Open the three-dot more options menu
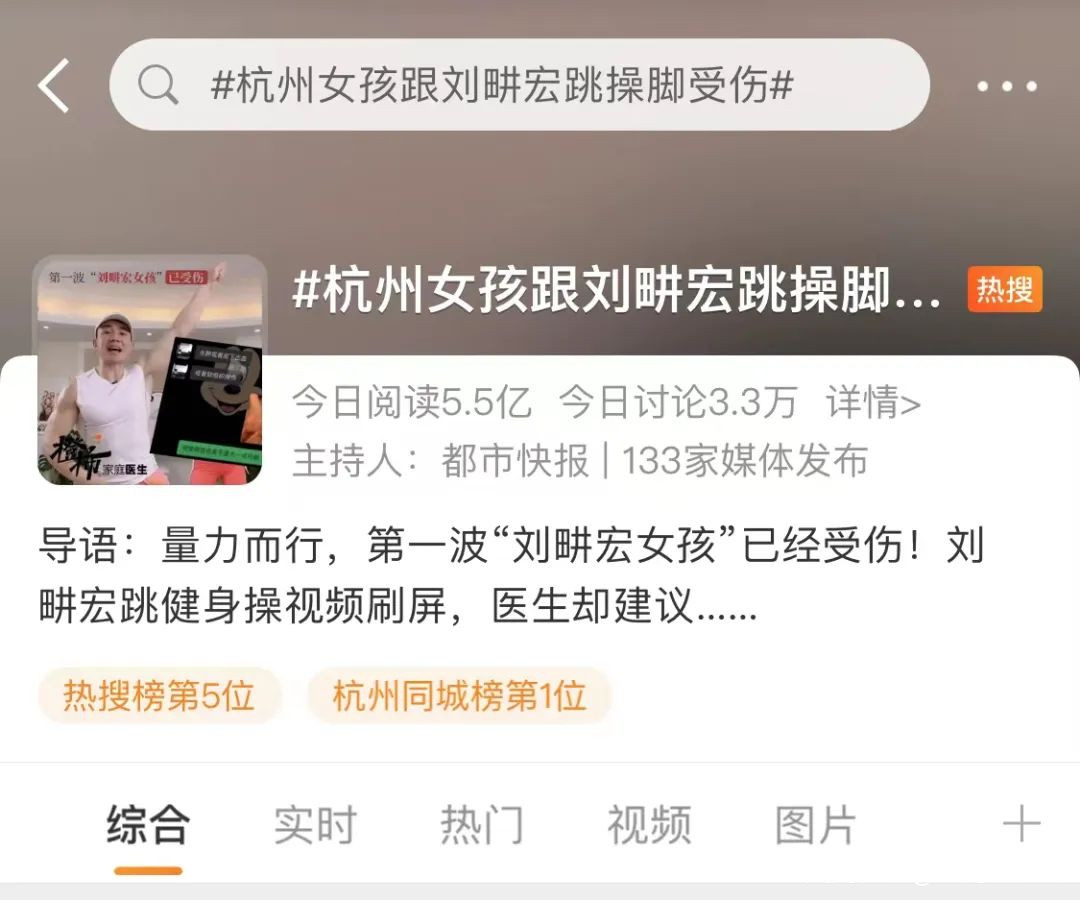The image size is (1080, 900). (x=1007, y=86)
